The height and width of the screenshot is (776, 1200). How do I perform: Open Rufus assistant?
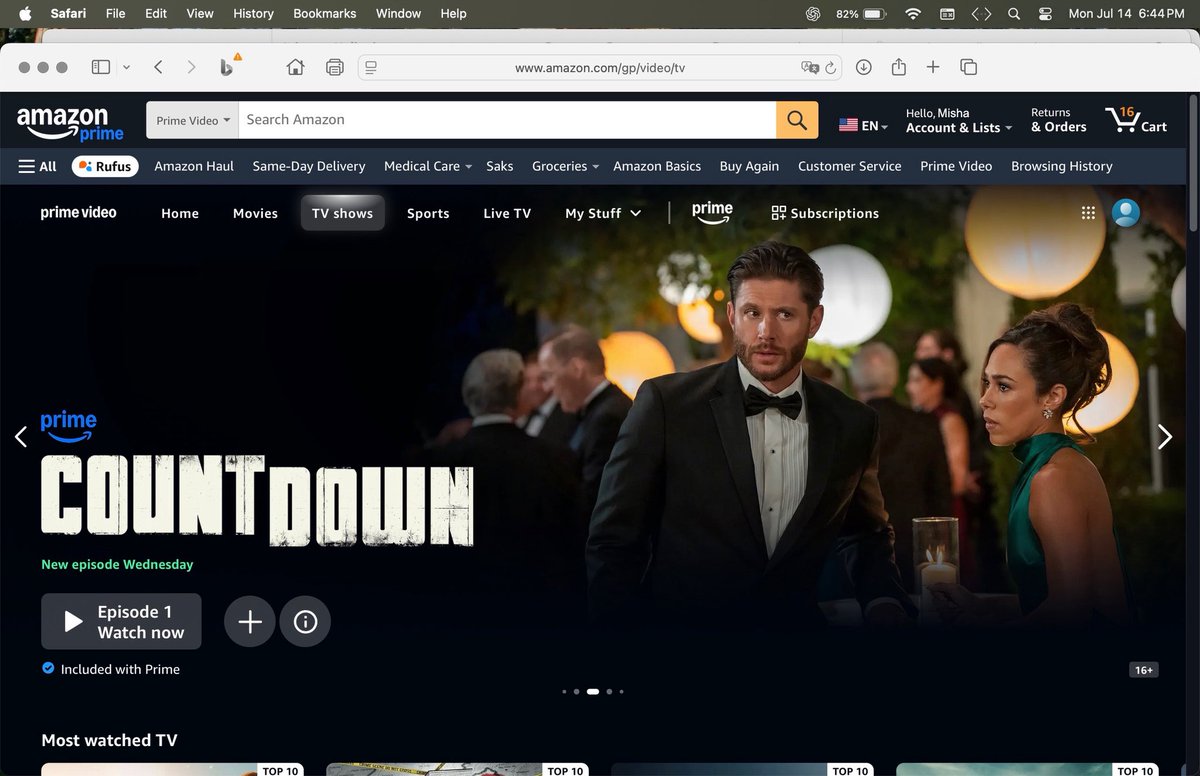pos(105,166)
